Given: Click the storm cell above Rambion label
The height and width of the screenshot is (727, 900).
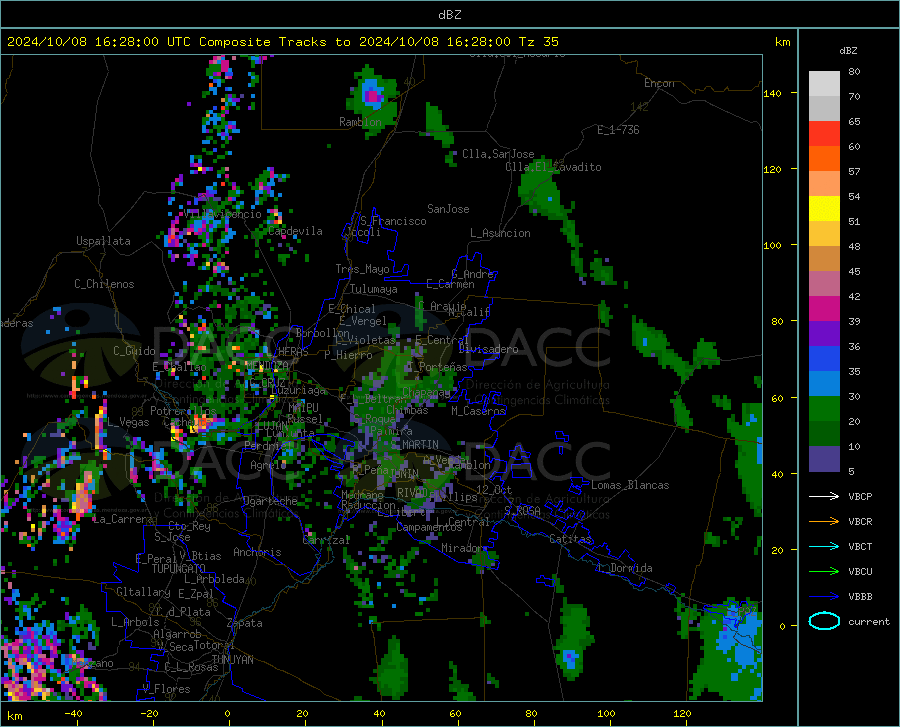Looking at the screenshot, I should (372, 96).
